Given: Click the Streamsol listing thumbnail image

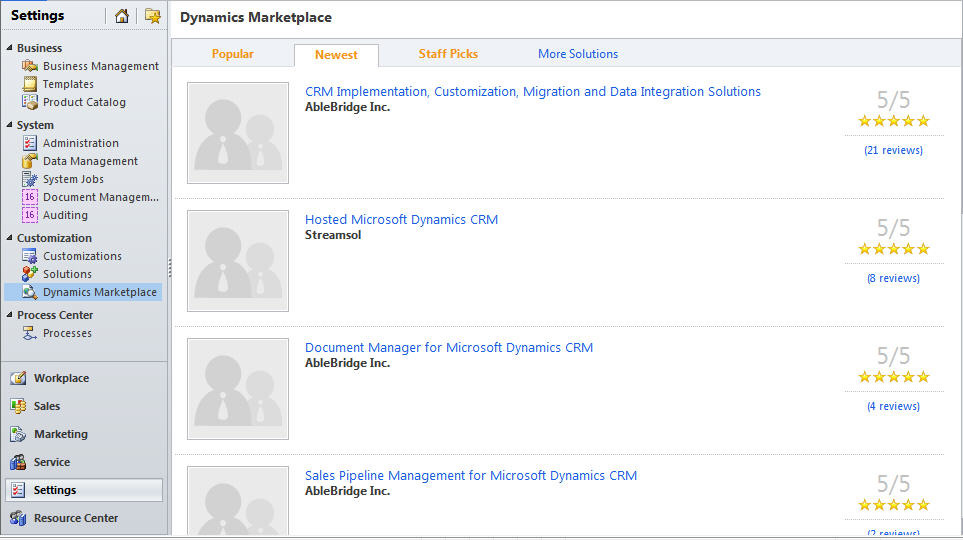Looking at the screenshot, I should tap(238, 261).
